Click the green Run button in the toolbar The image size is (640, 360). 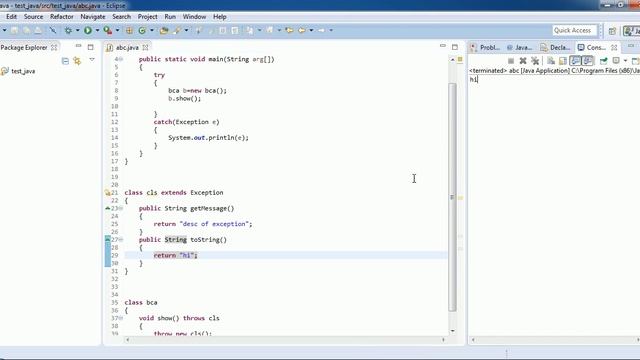point(88,30)
